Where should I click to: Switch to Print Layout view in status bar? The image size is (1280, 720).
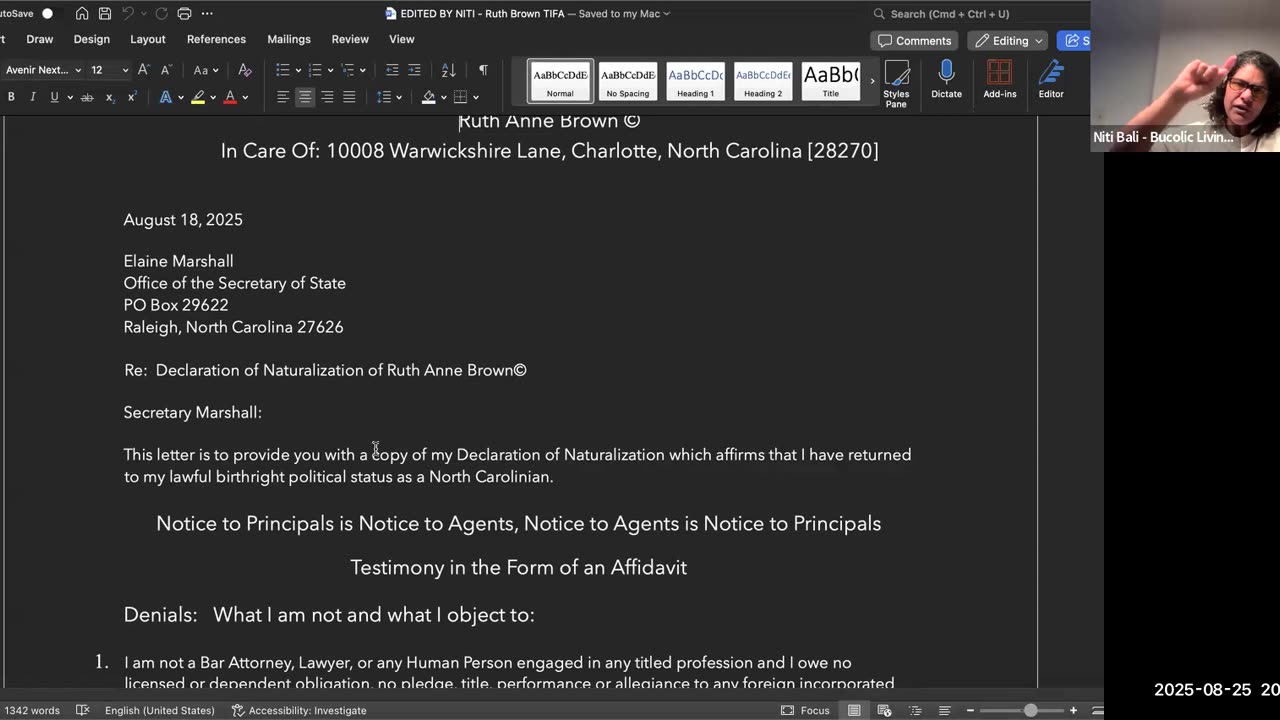854,710
